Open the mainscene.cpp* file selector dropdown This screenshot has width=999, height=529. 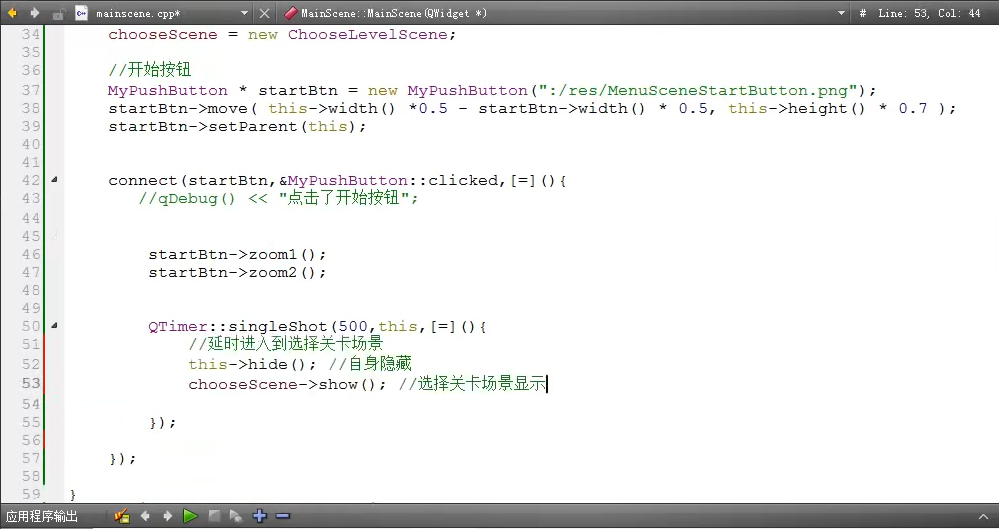pyautogui.click(x=244, y=13)
